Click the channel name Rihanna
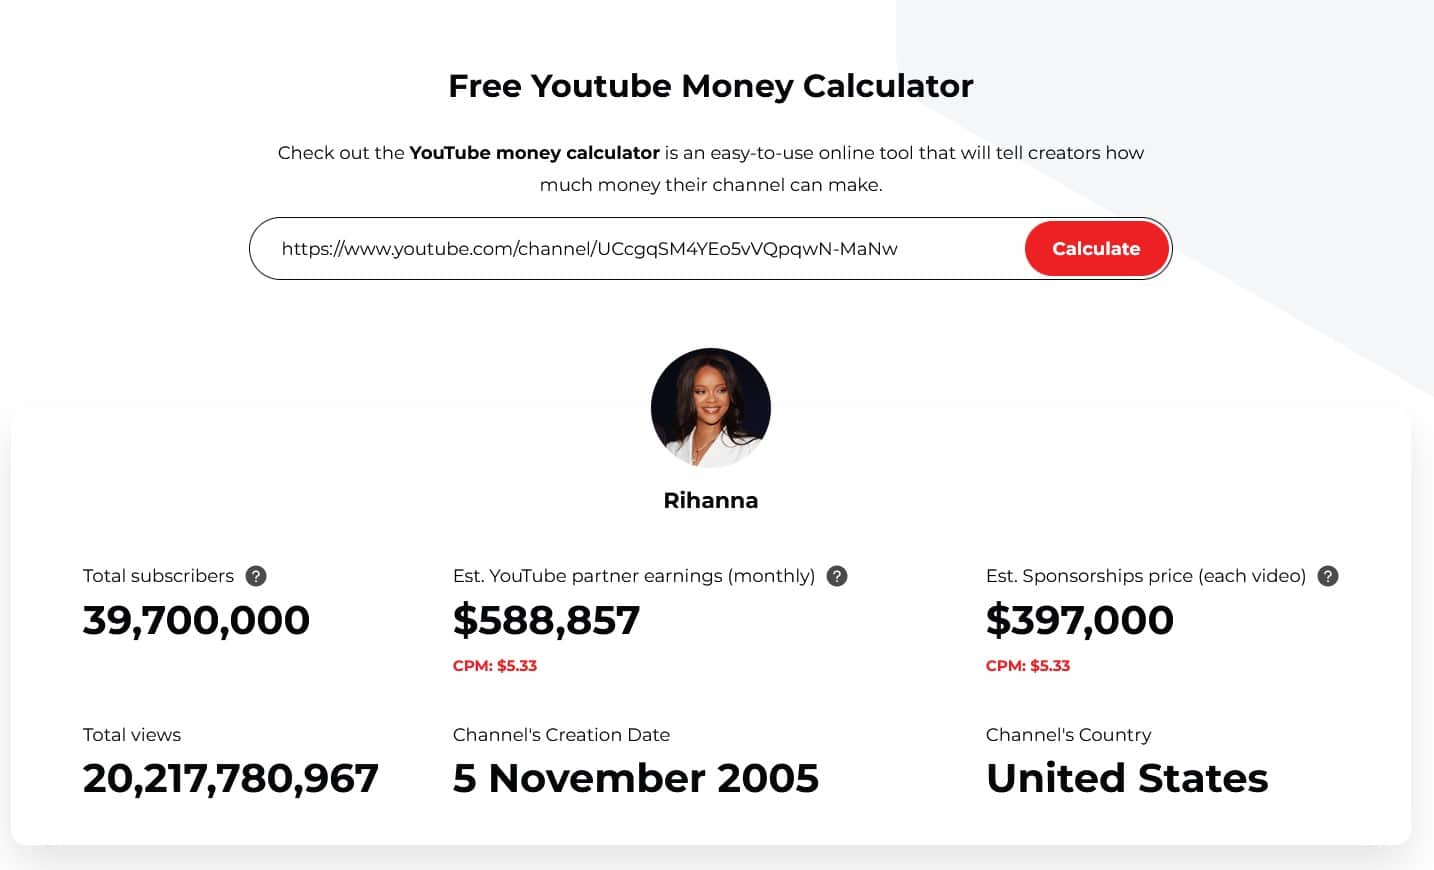This screenshot has height=870, width=1434. coord(710,500)
